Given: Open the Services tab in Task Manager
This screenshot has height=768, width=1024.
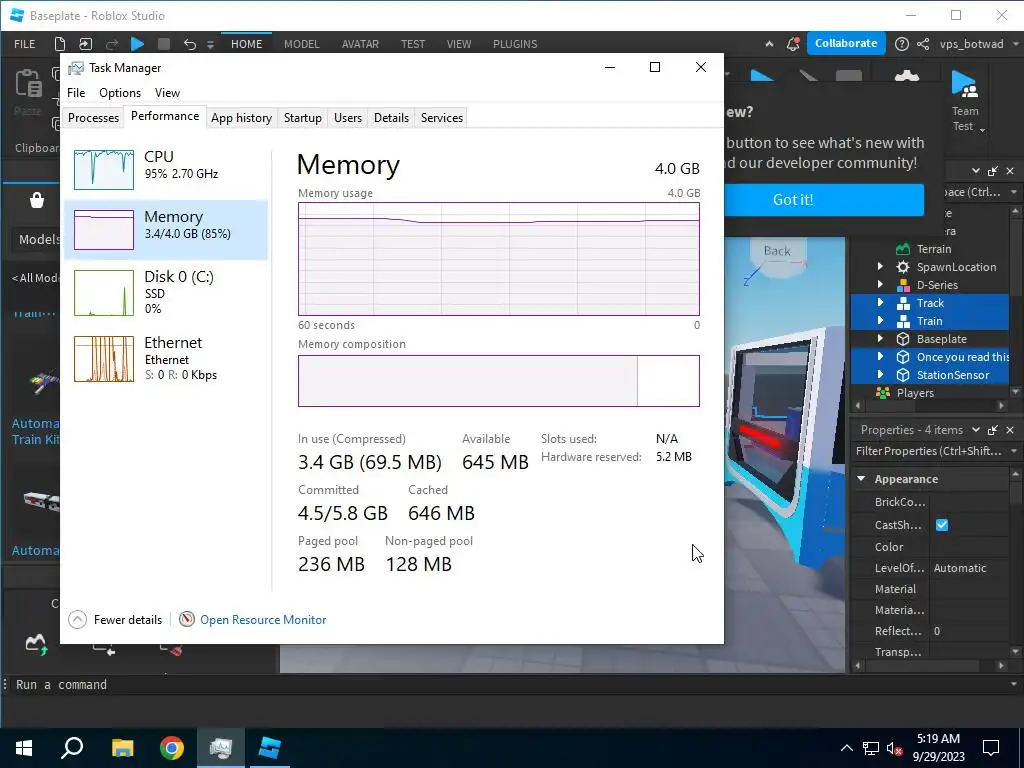Looking at the screenshot, I should pos(441,118).
